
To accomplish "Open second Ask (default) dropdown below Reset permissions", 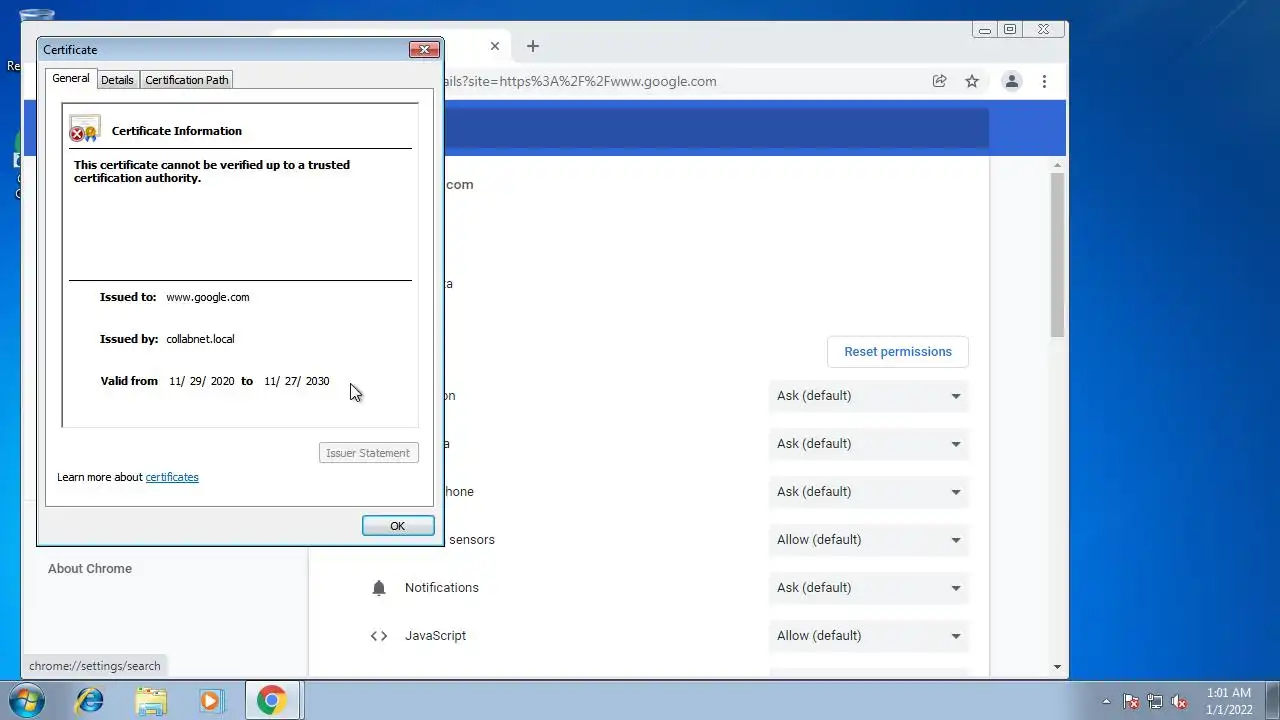I will [869, 444].
